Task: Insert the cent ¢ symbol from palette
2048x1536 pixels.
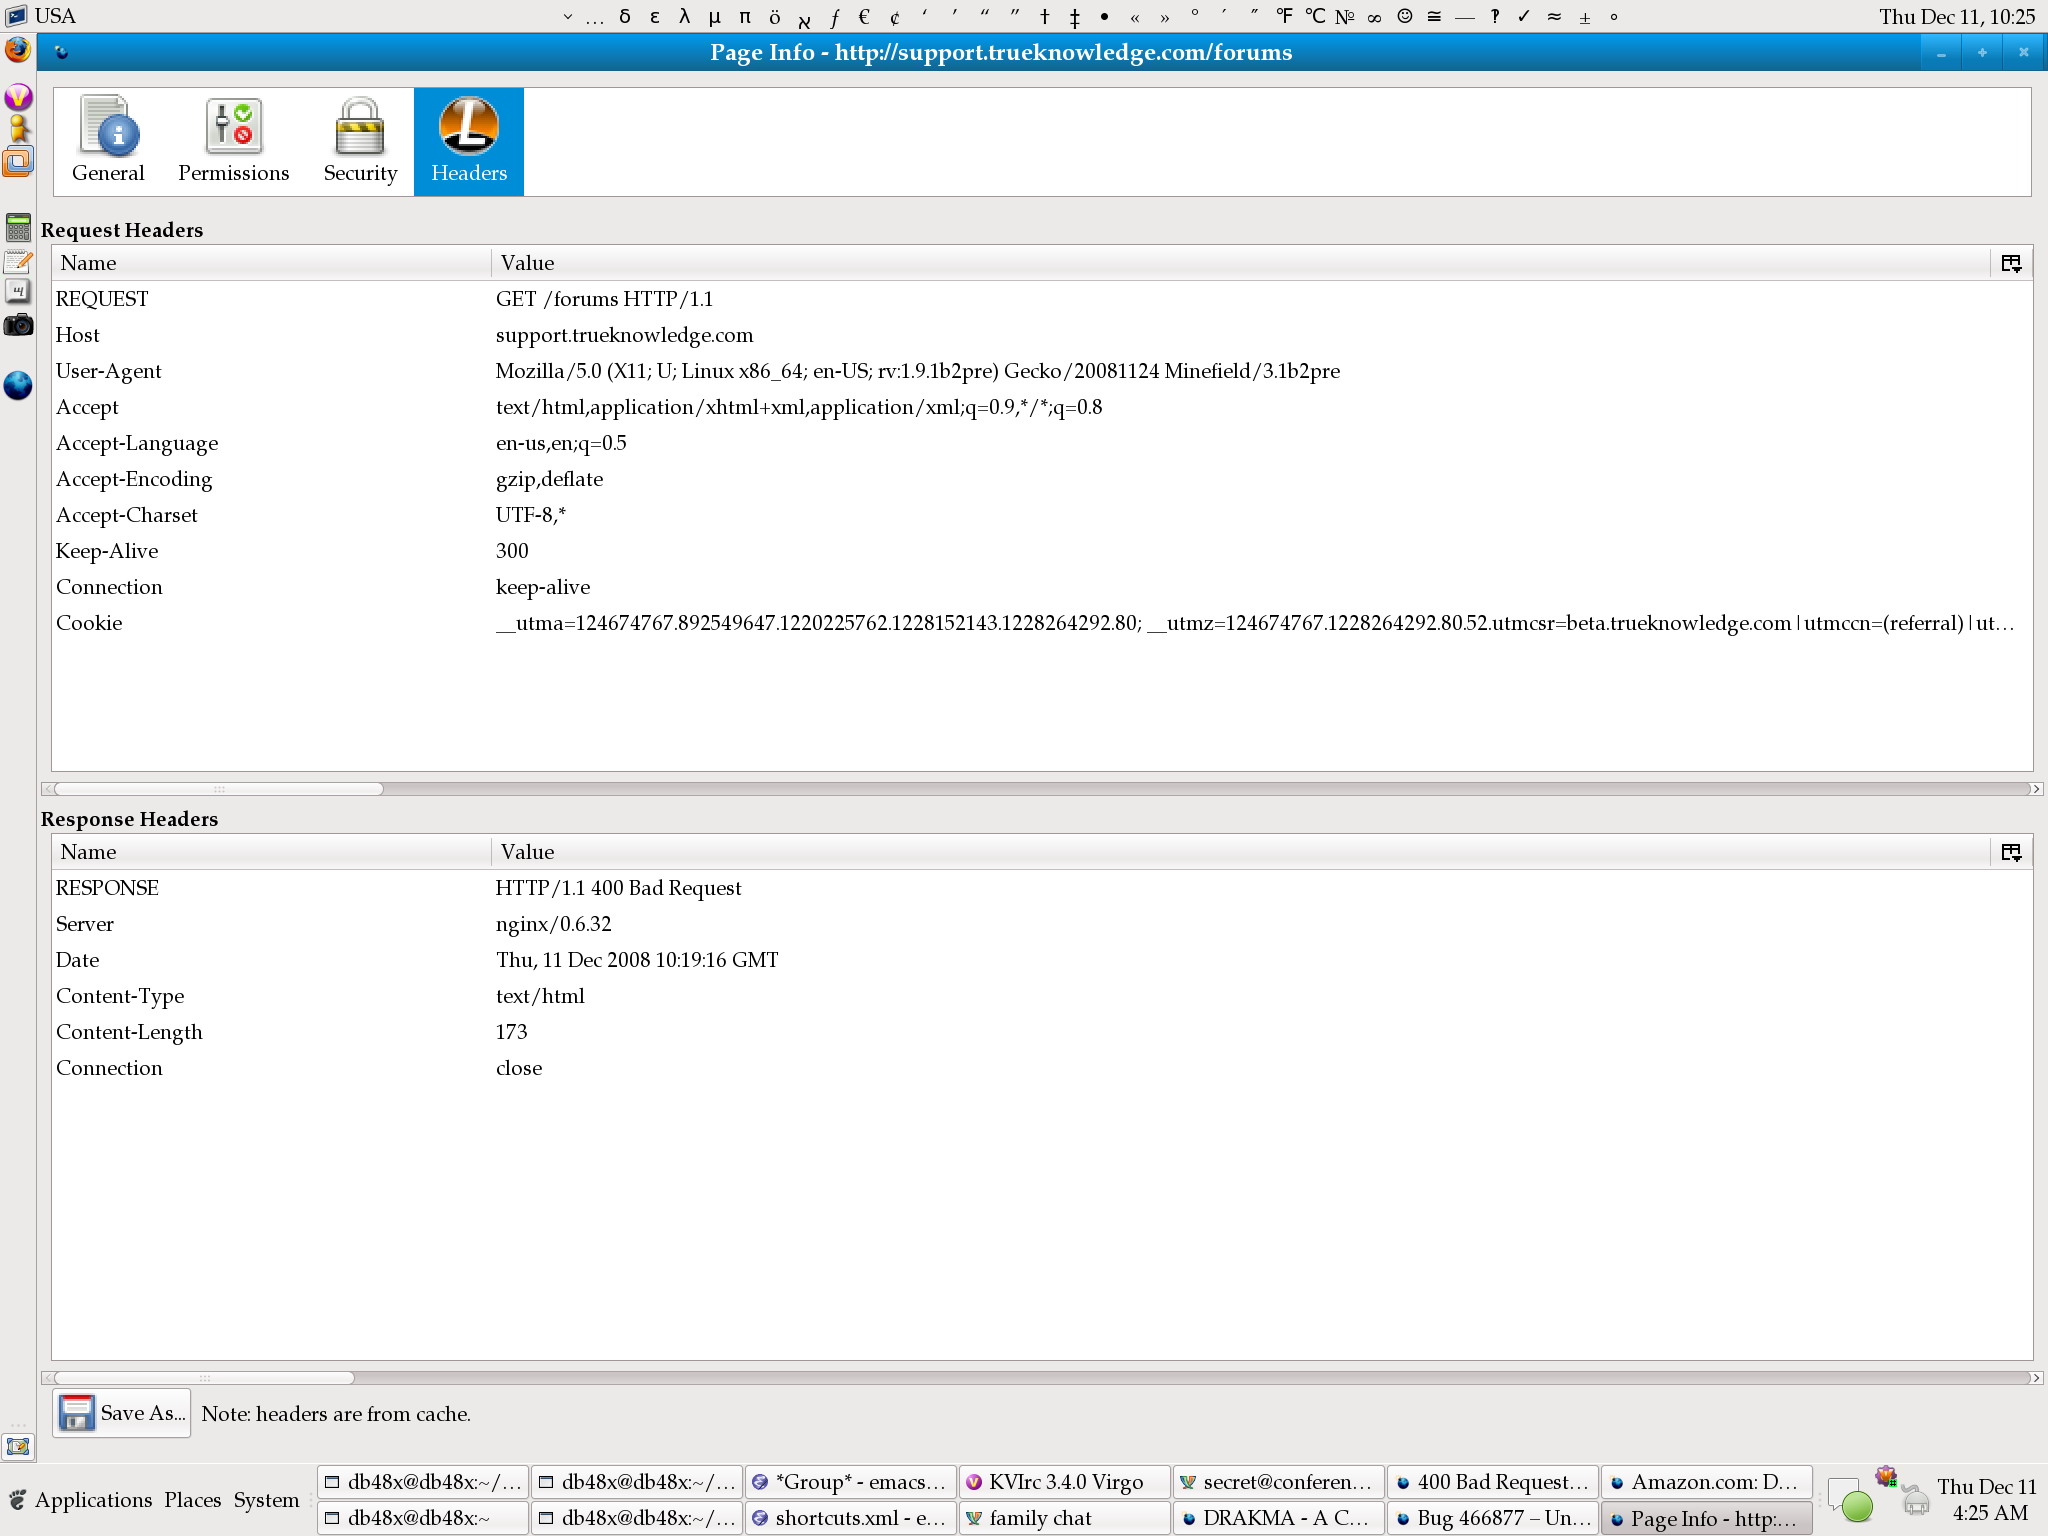Action: click(895, 16)
